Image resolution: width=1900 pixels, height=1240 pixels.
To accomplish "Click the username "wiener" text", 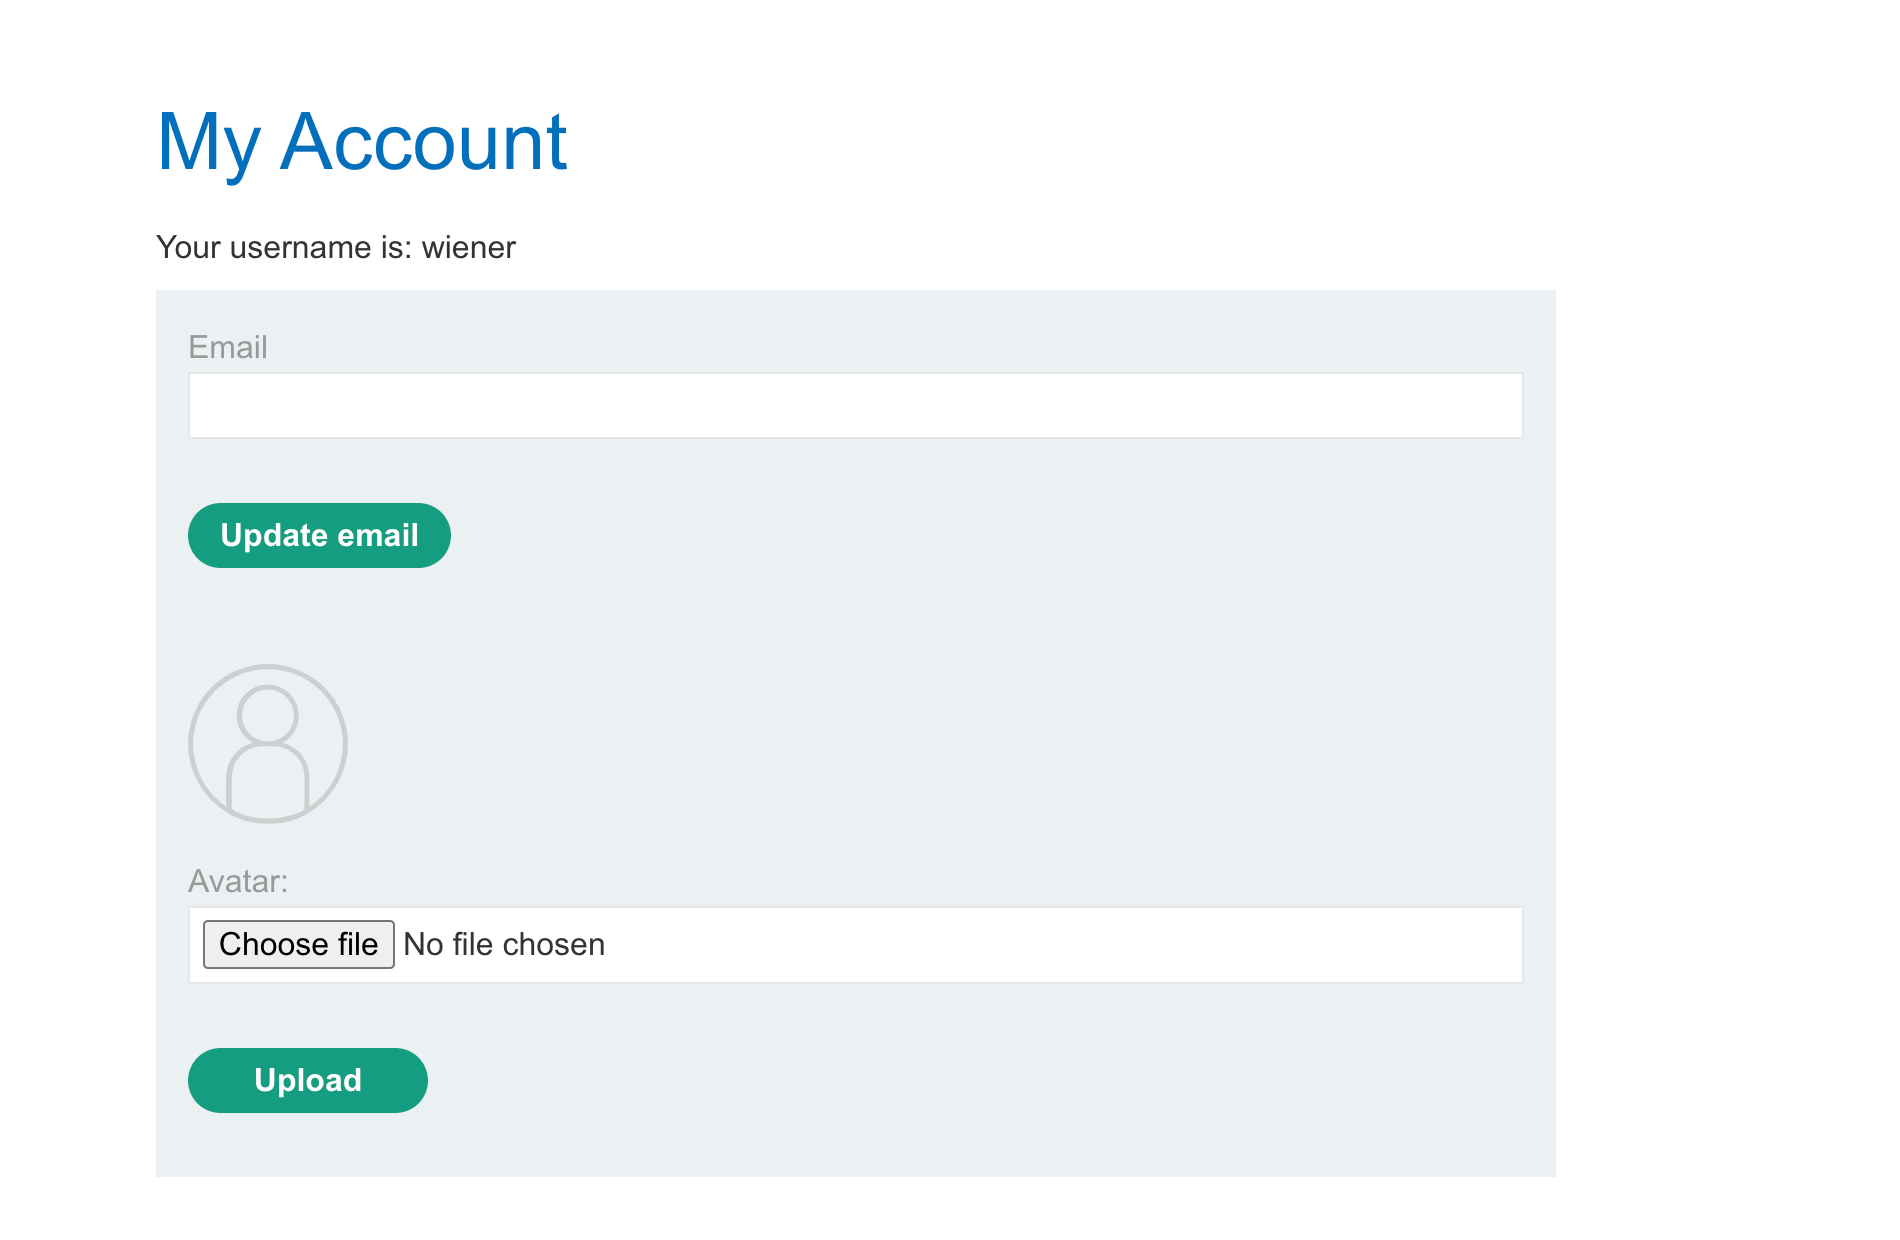I will pos(468,247).
